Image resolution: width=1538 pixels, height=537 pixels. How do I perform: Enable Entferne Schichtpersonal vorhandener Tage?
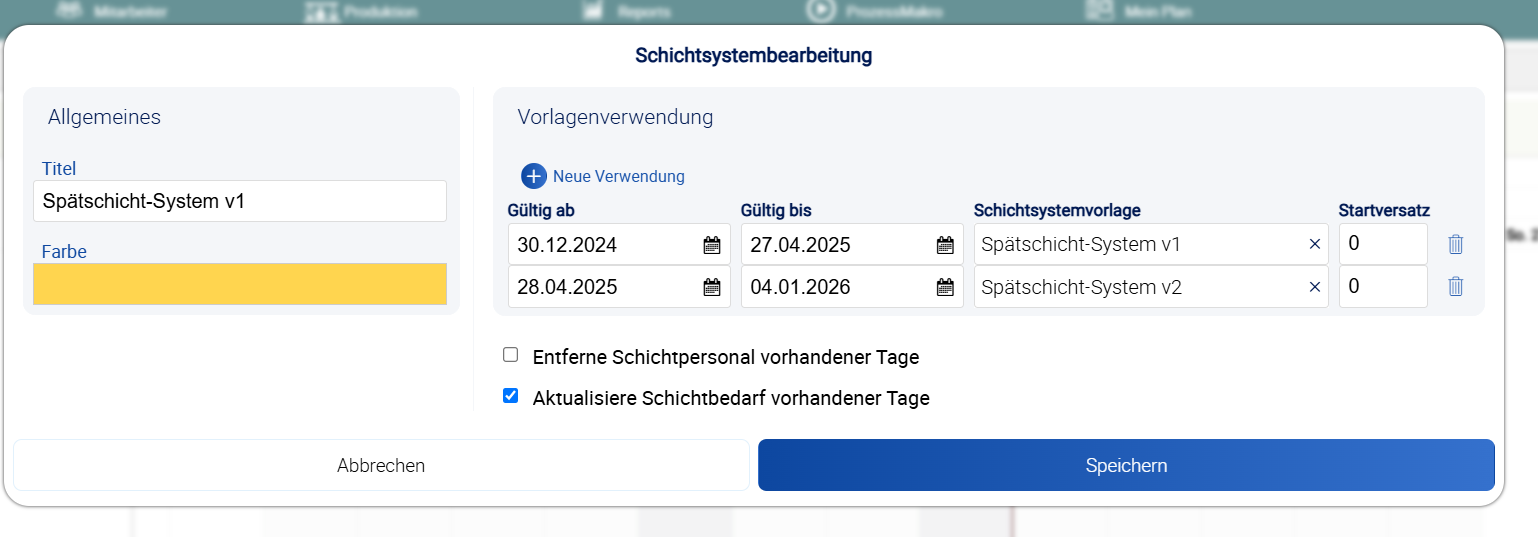[x=511, y=355]
